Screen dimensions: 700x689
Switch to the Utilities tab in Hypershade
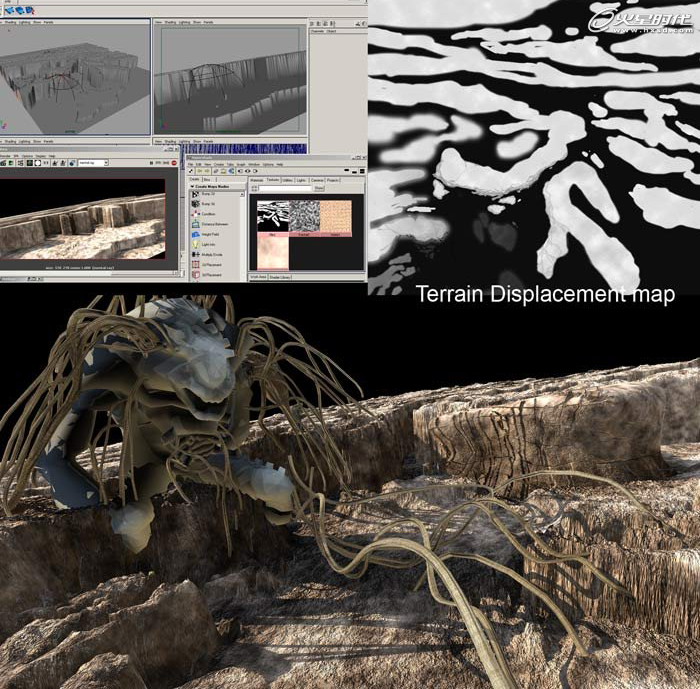[288, 180]
